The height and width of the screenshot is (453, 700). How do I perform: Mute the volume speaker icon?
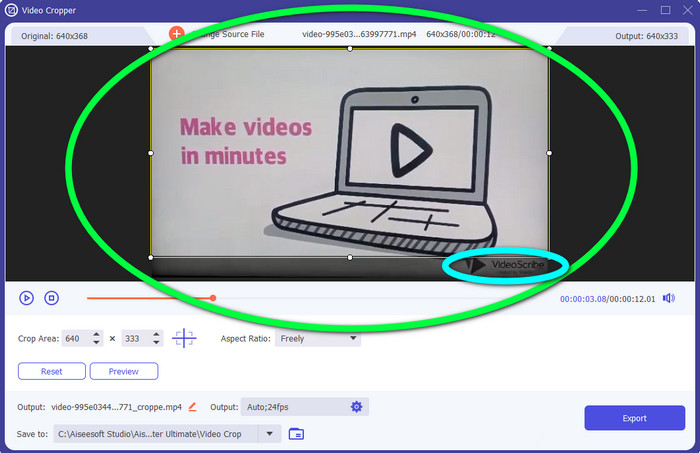[x=668, y=298]
